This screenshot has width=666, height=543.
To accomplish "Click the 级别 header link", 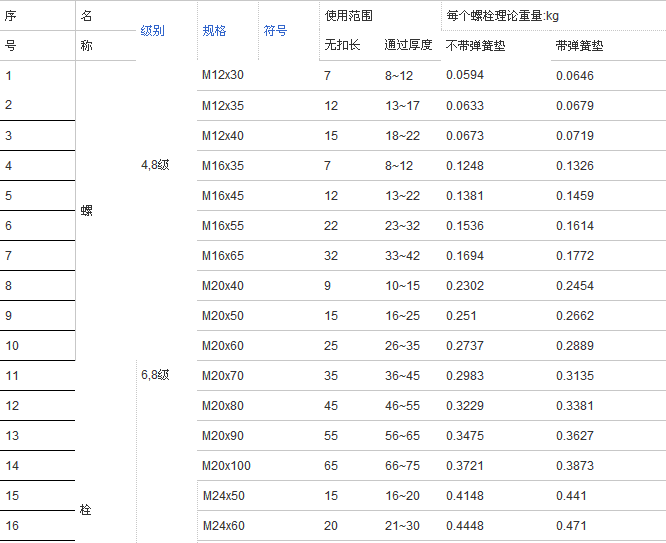I will click(x=152, y=31).
